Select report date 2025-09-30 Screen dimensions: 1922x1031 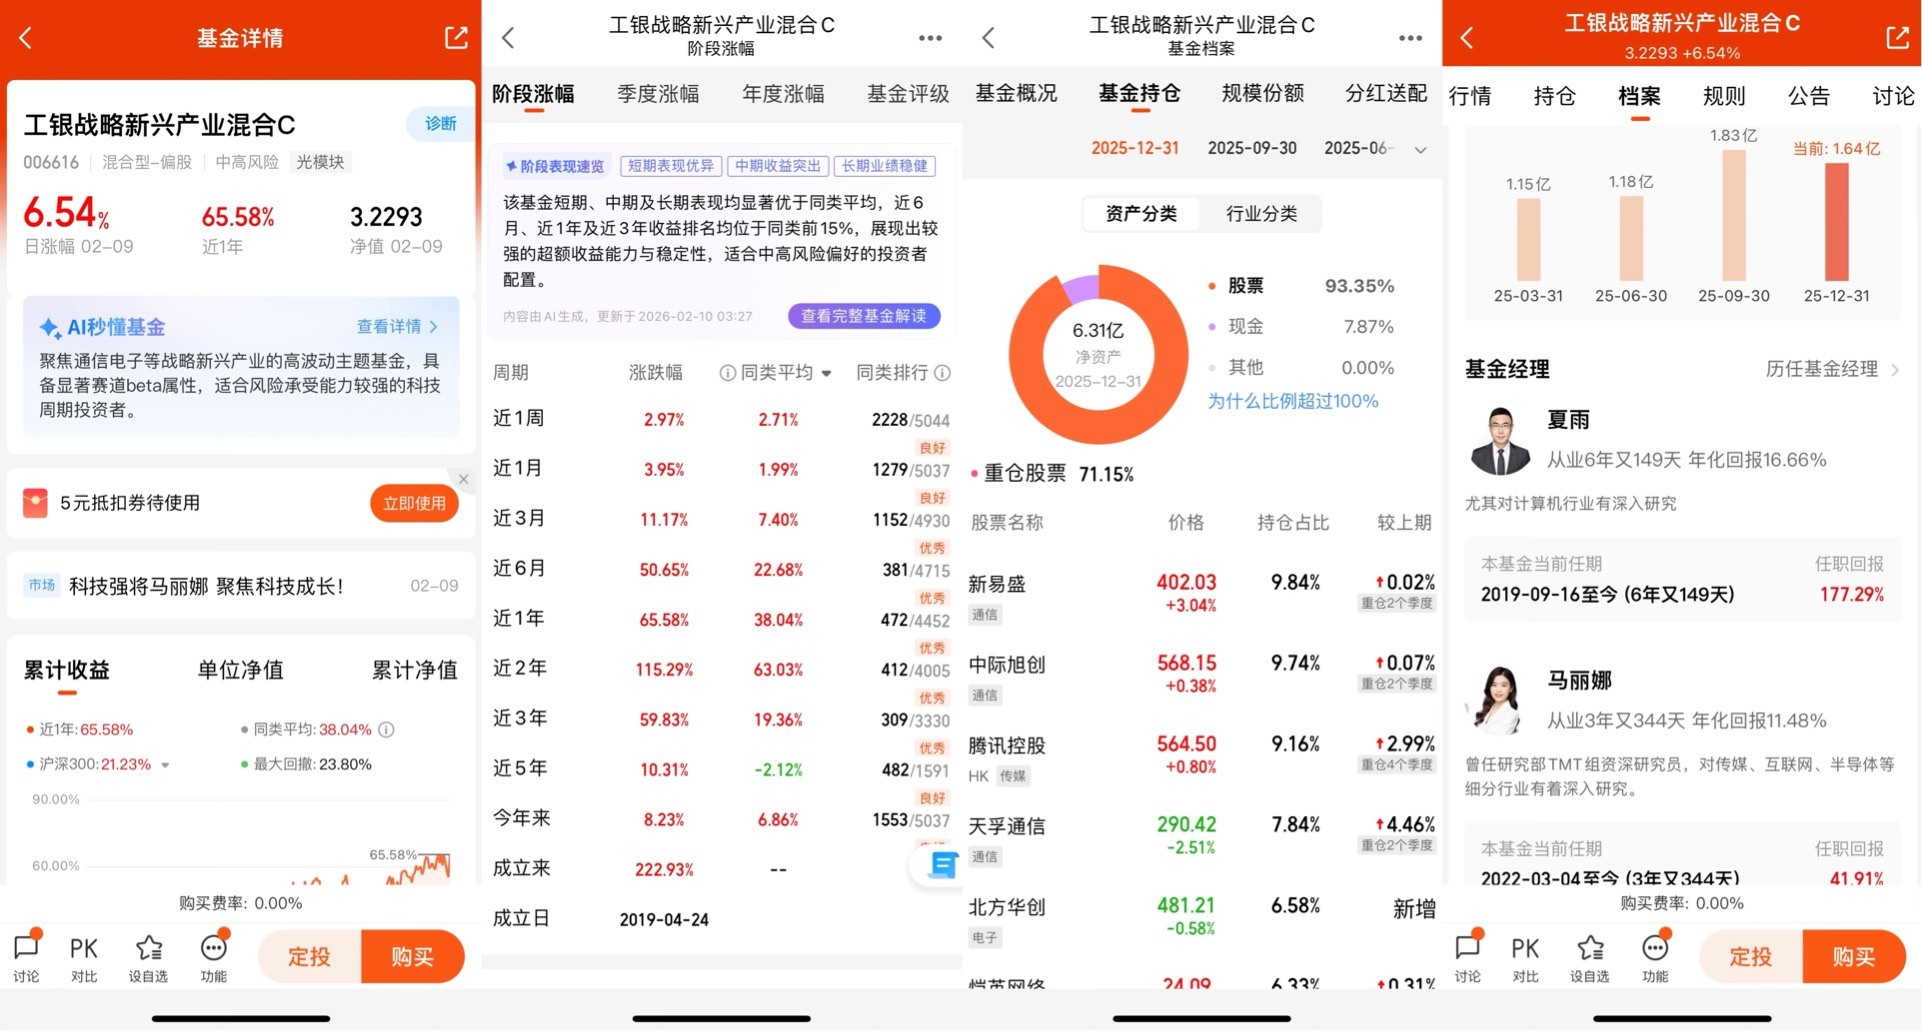click(1252, 148)
